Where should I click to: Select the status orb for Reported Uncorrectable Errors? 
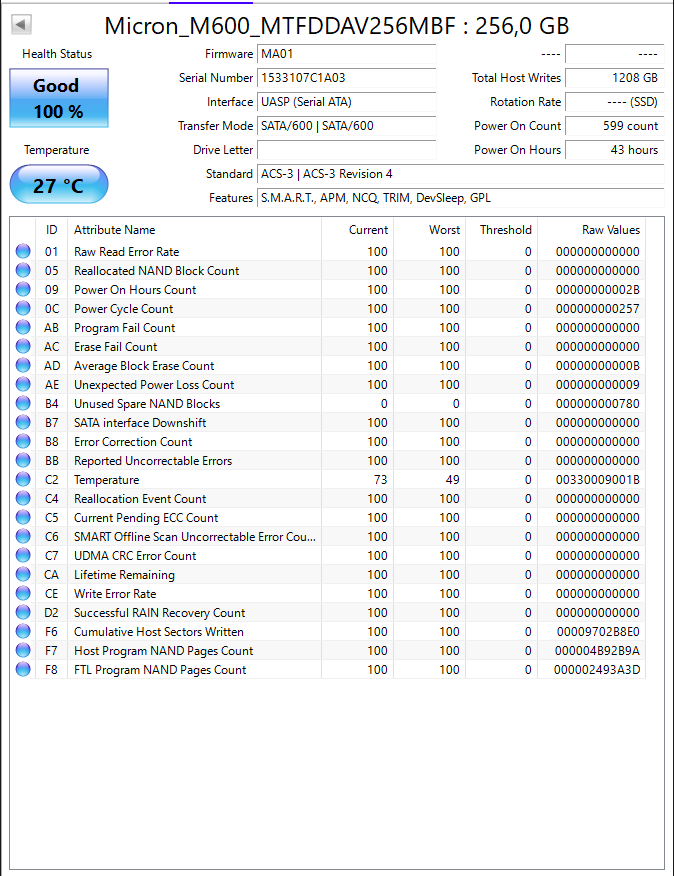coord(23,460)
